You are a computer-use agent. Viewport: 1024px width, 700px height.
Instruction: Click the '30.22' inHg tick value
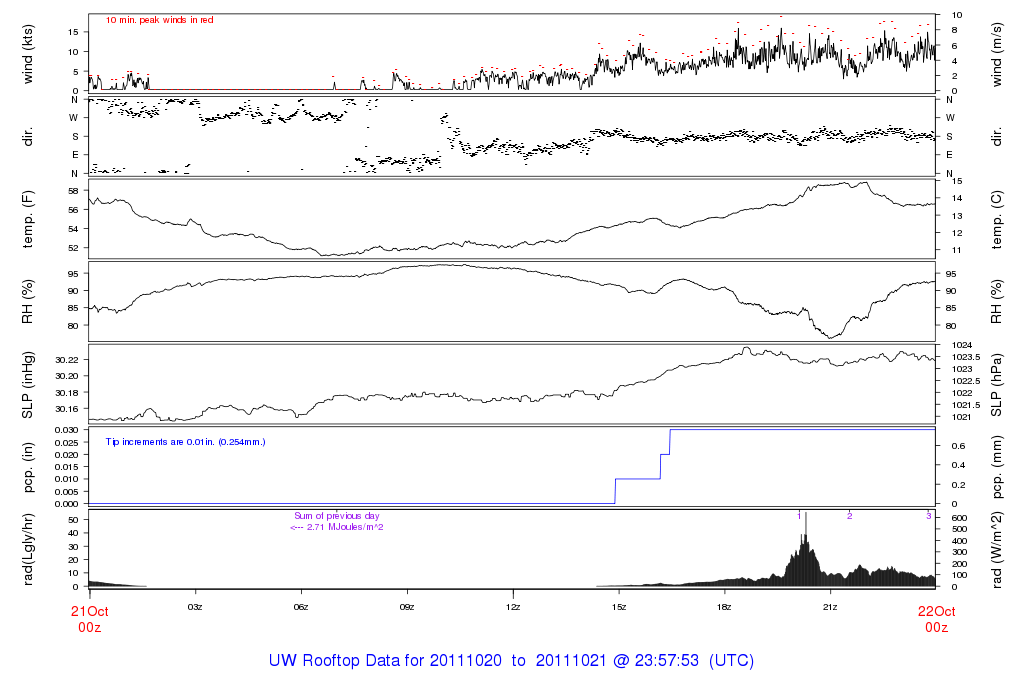[67, 360]
